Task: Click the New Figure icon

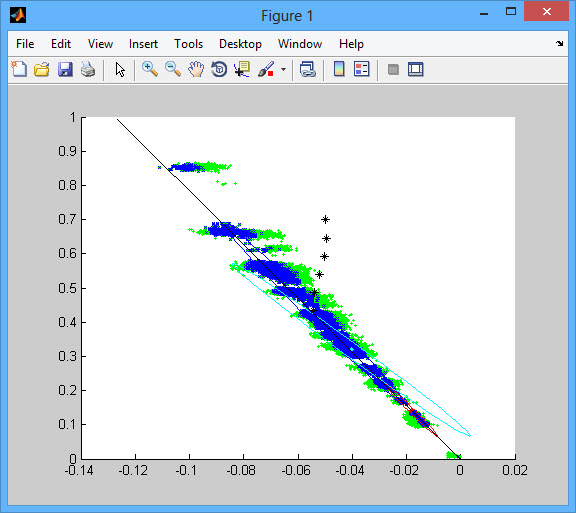Action: (x=19, y=69)
